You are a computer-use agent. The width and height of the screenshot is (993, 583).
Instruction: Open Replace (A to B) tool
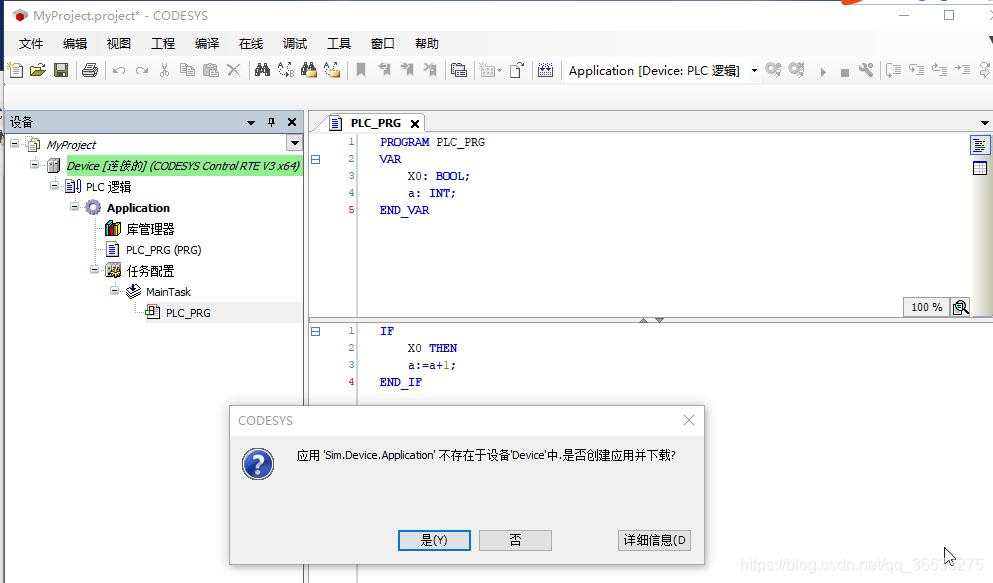(x=286, y=70)
